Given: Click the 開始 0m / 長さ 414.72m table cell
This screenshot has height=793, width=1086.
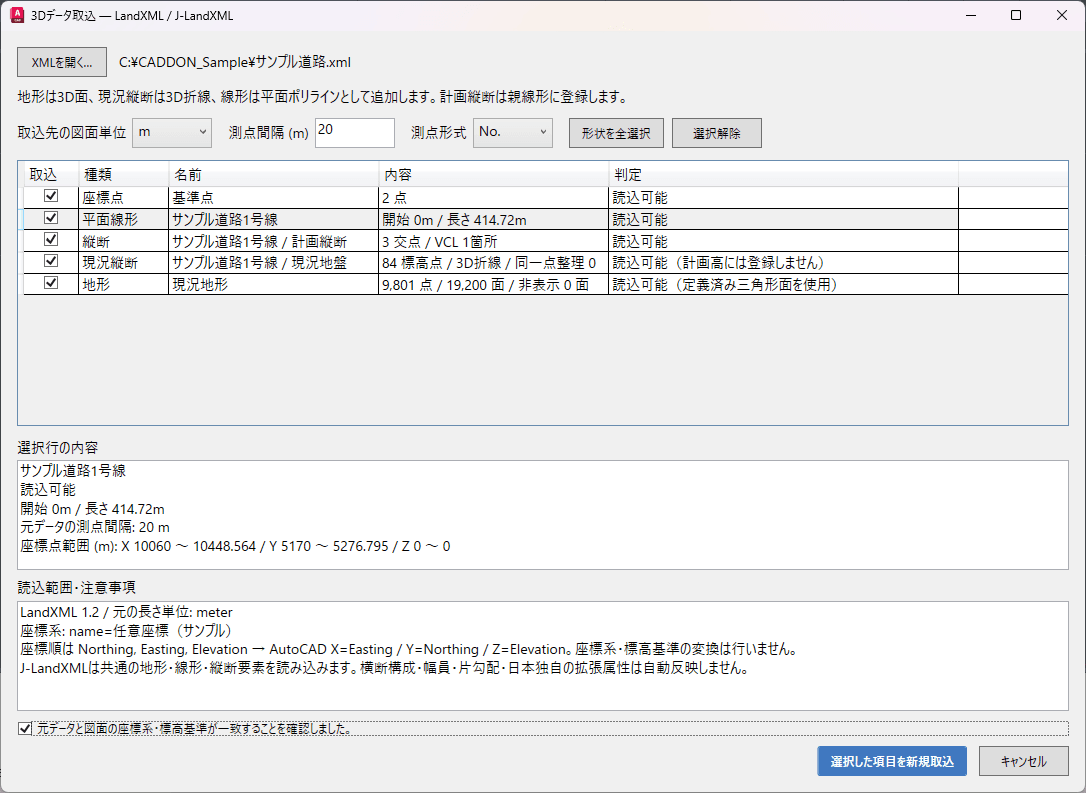Looking at the screenshot, I should coord(494,220).
